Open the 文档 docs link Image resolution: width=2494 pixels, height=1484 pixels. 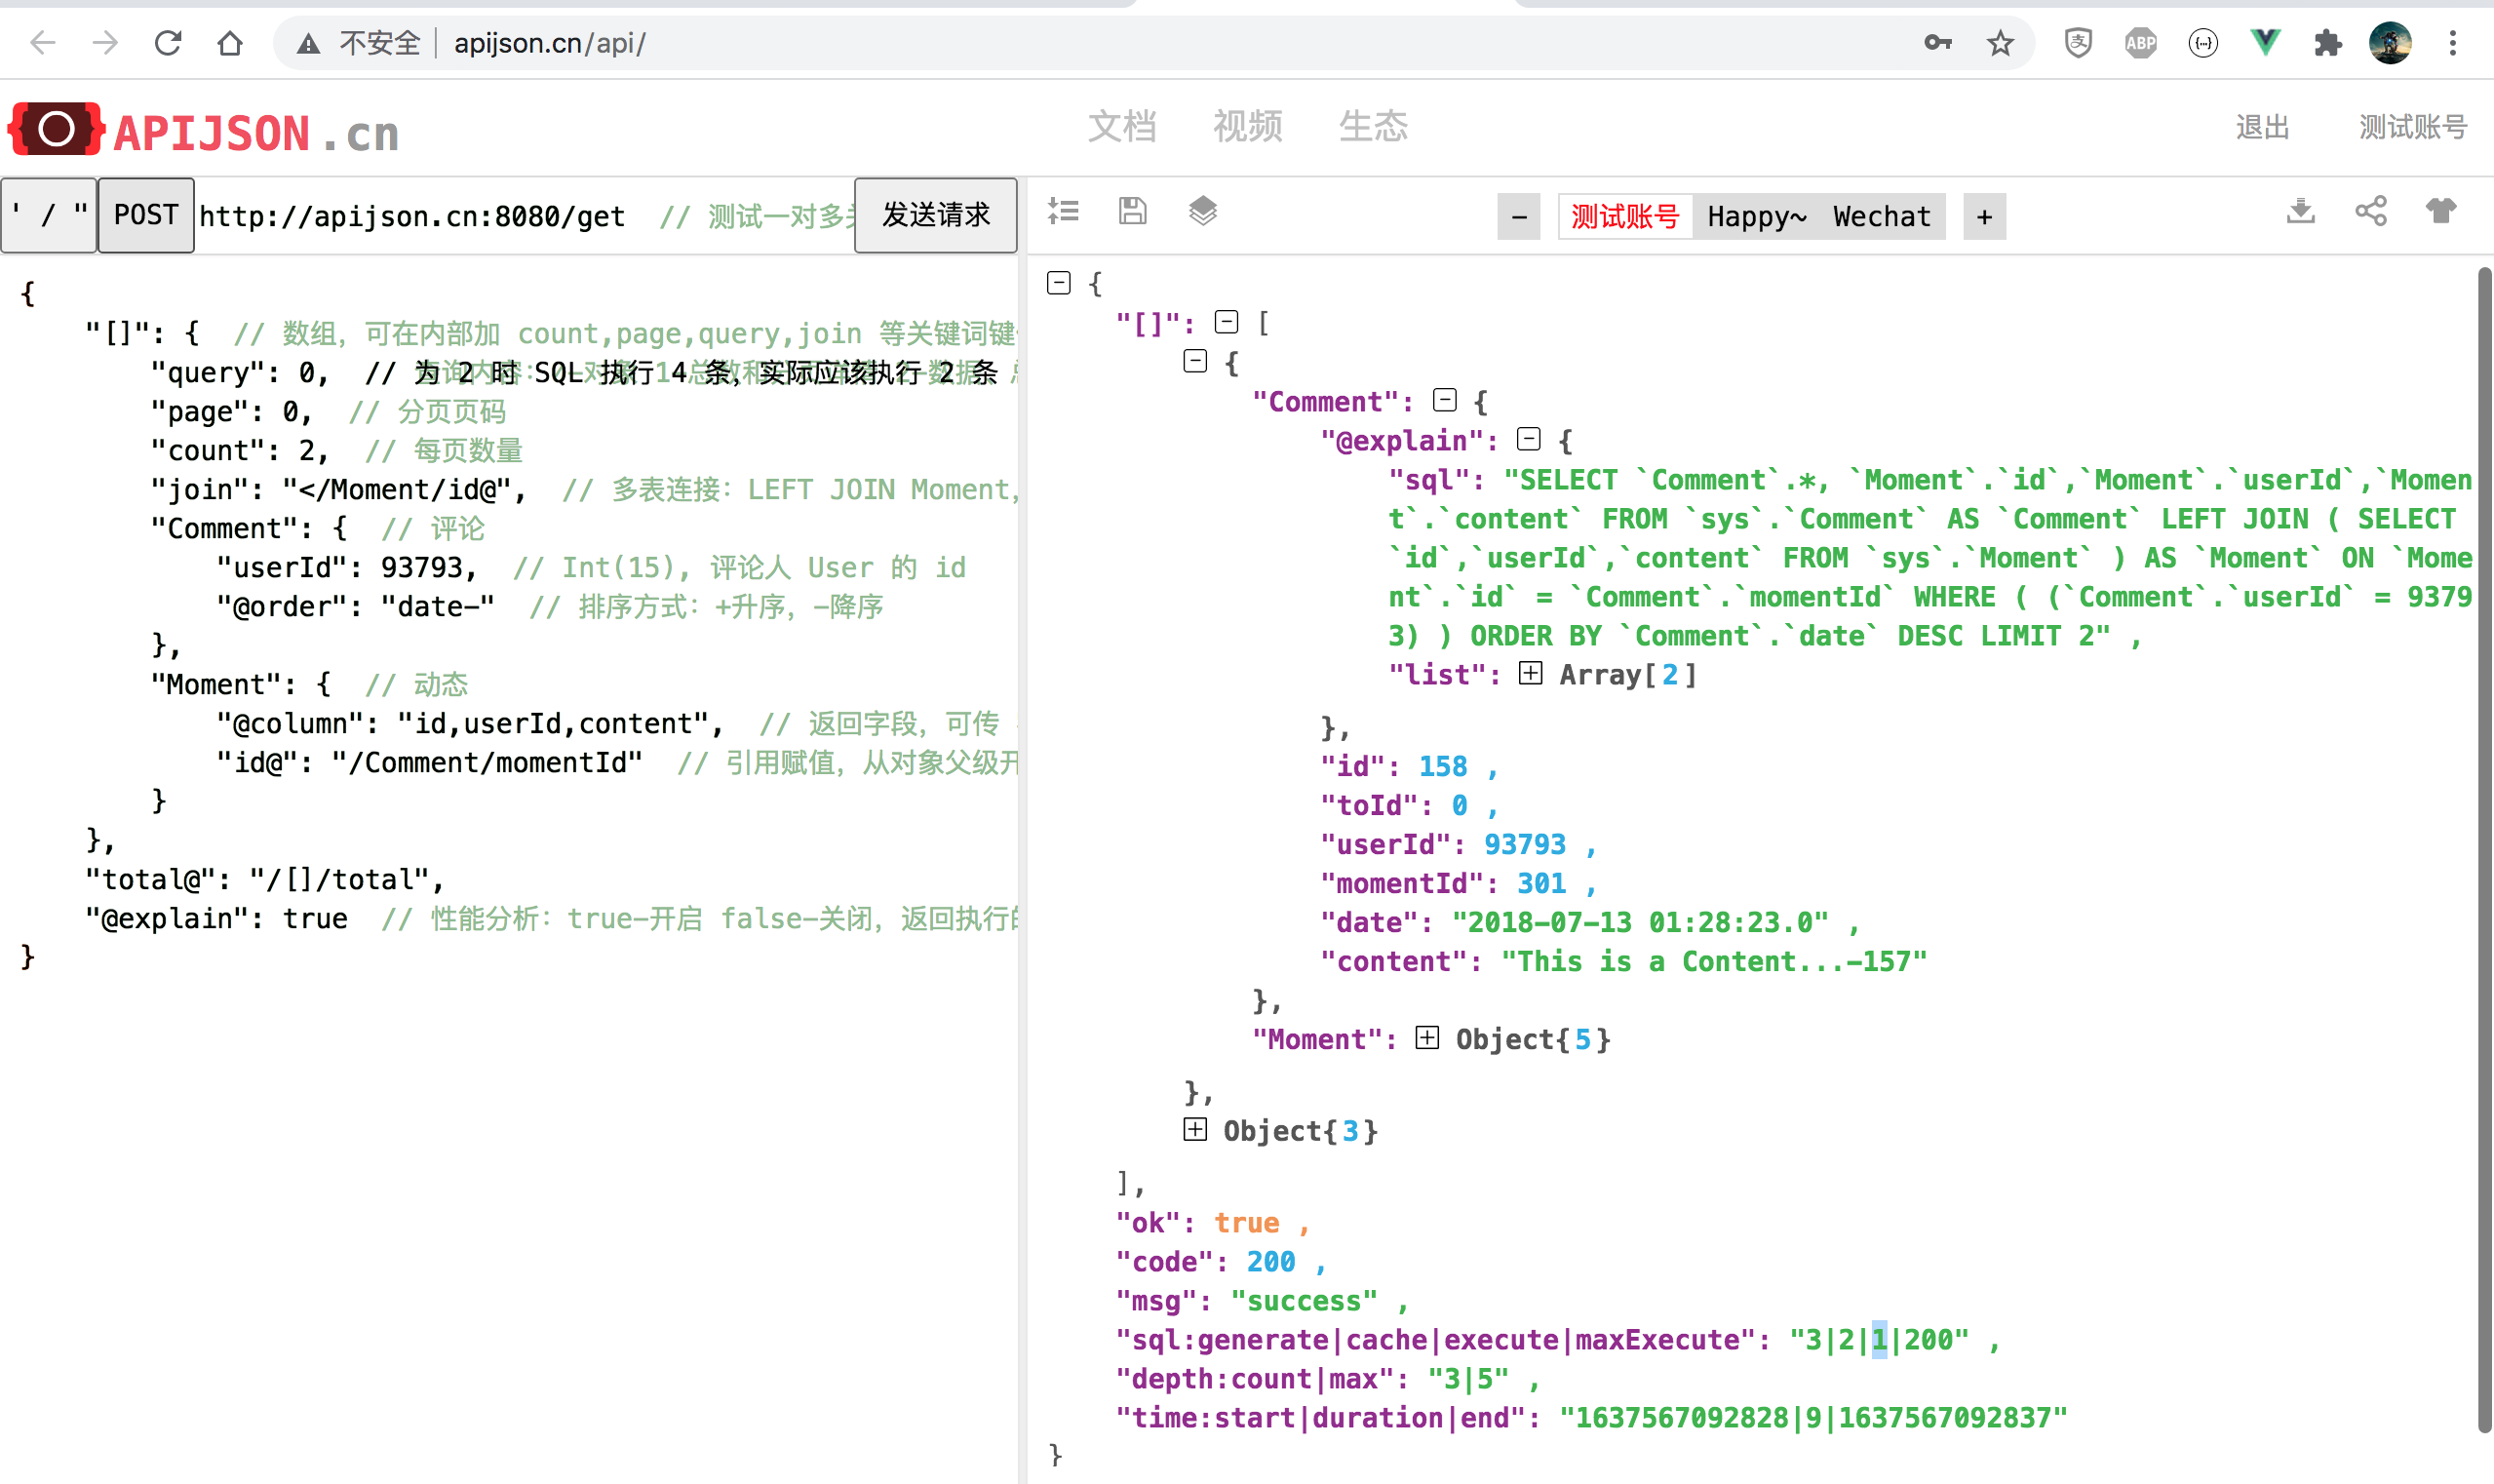click(x=1121, y=127)
